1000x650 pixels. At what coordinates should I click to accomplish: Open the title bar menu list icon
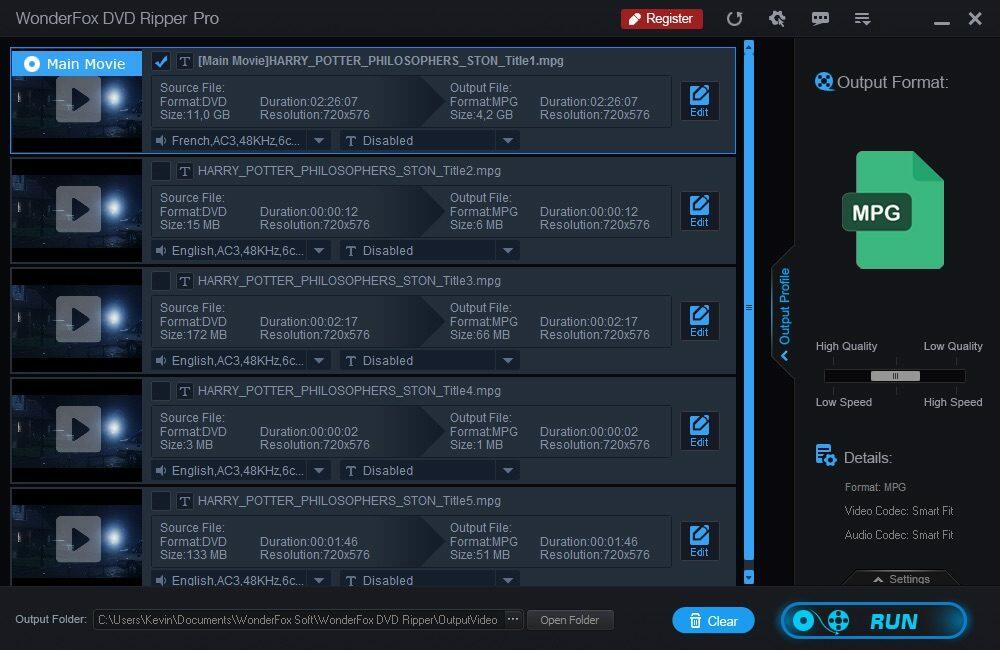[x=862, y=19]
